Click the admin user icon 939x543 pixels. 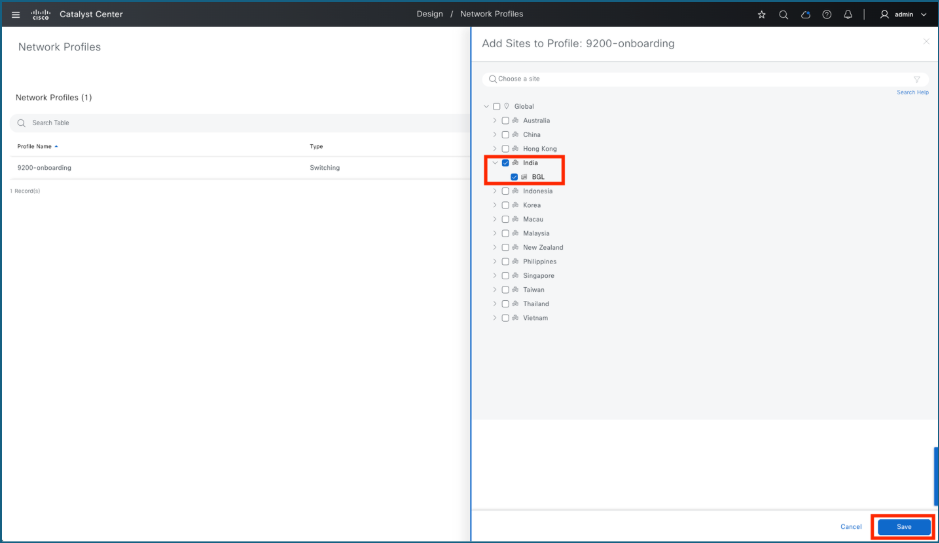coord(885,14)
